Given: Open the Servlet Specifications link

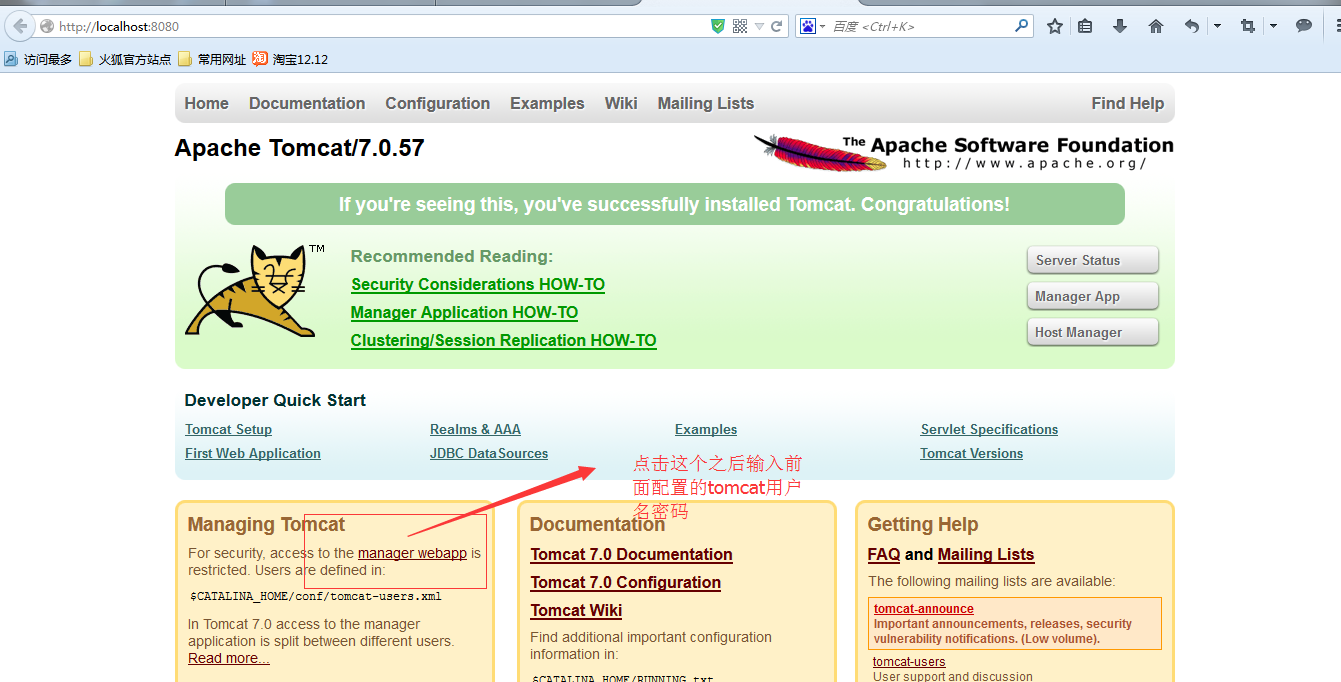Looking at the screenshot, I should (989, 429).
